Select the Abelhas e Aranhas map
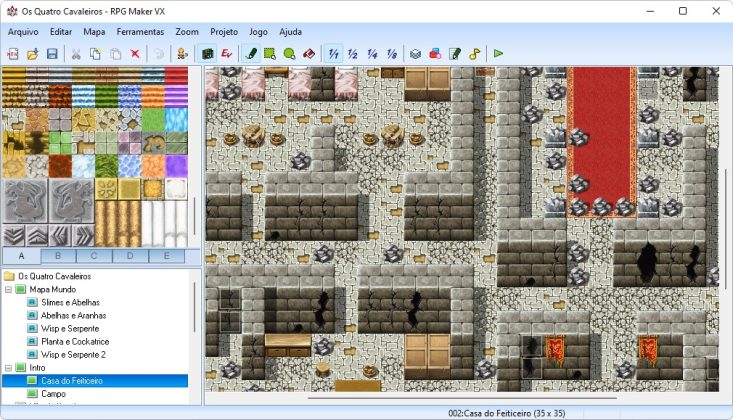The height and width of the screenshot is (420, 733). (73, 316)
